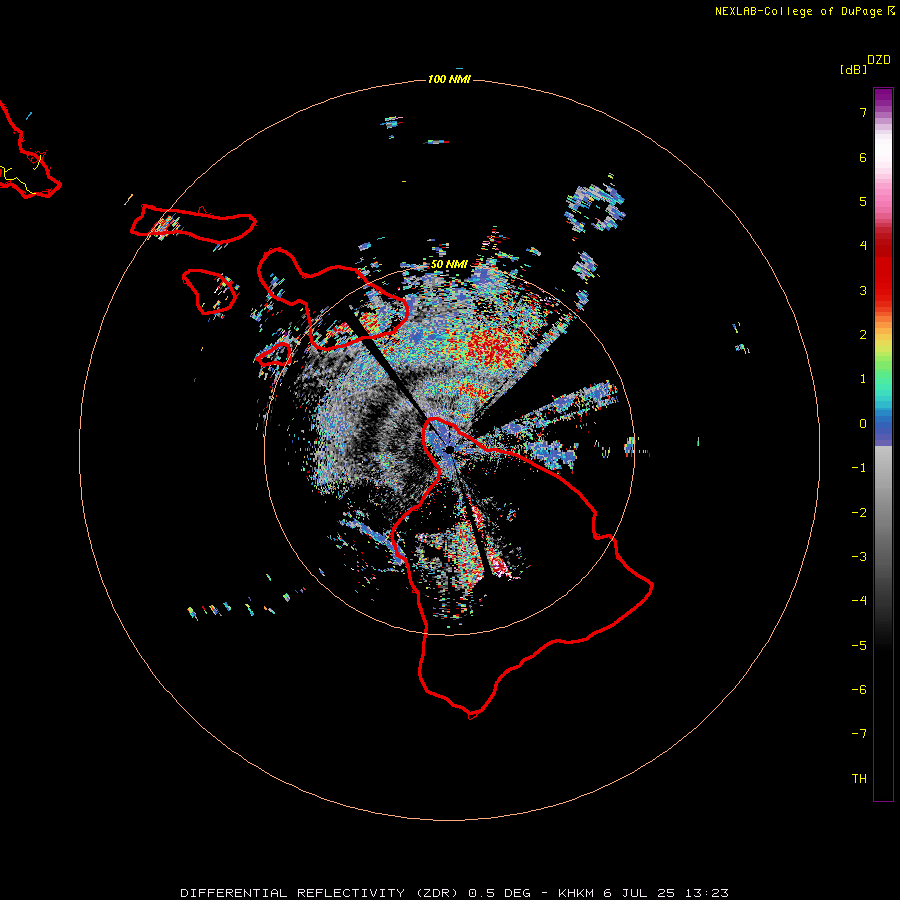
Task: Click the radar site dot at the rings' center
Action: pos(449,449)
